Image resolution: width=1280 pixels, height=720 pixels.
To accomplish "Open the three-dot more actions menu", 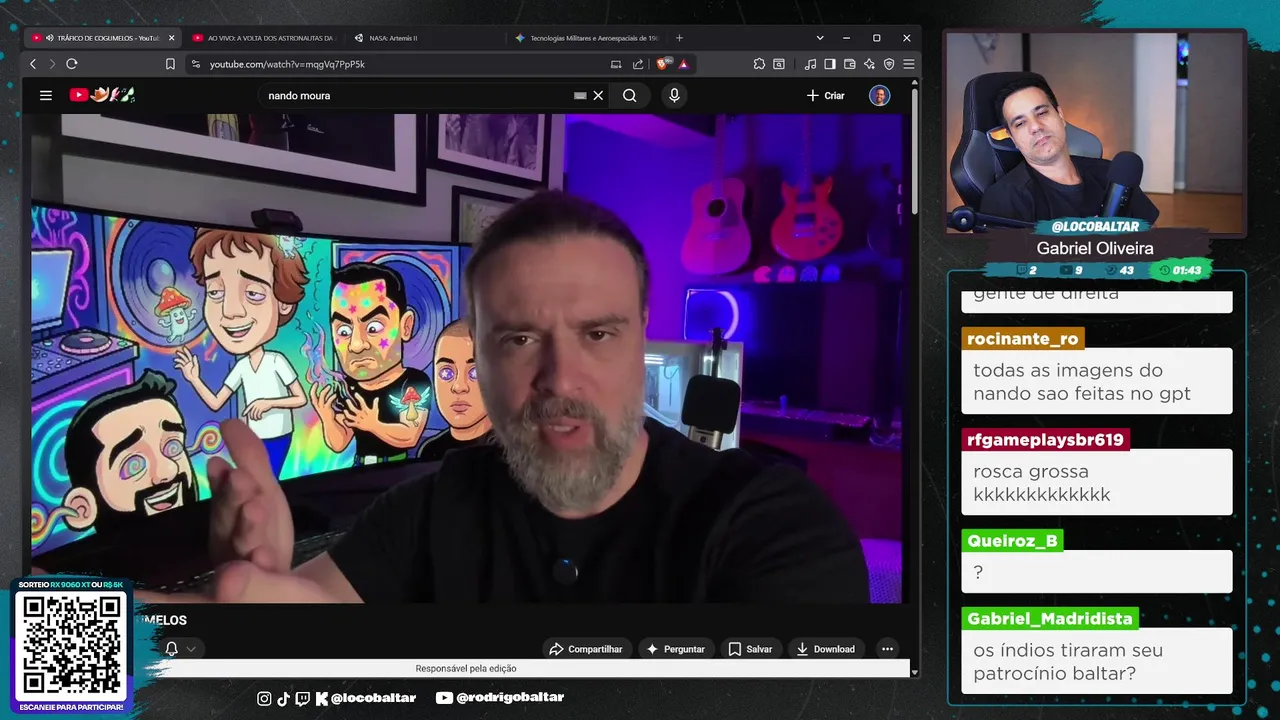I will (887, 649).
